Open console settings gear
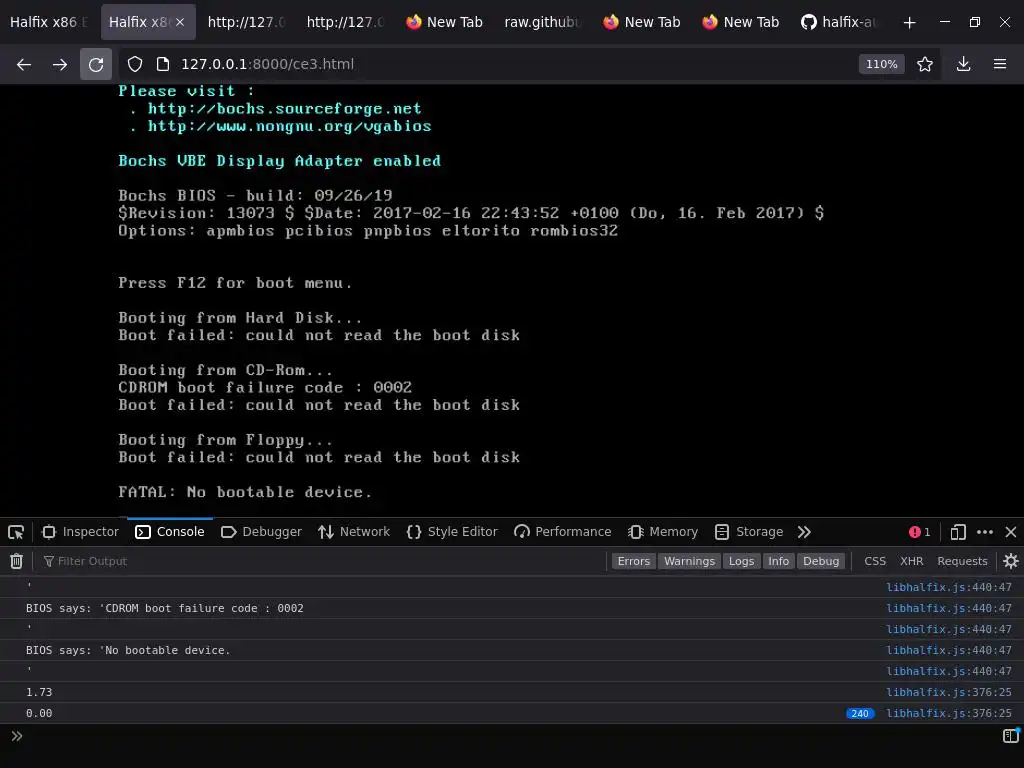The image size is (1024, 768). 1011,561
